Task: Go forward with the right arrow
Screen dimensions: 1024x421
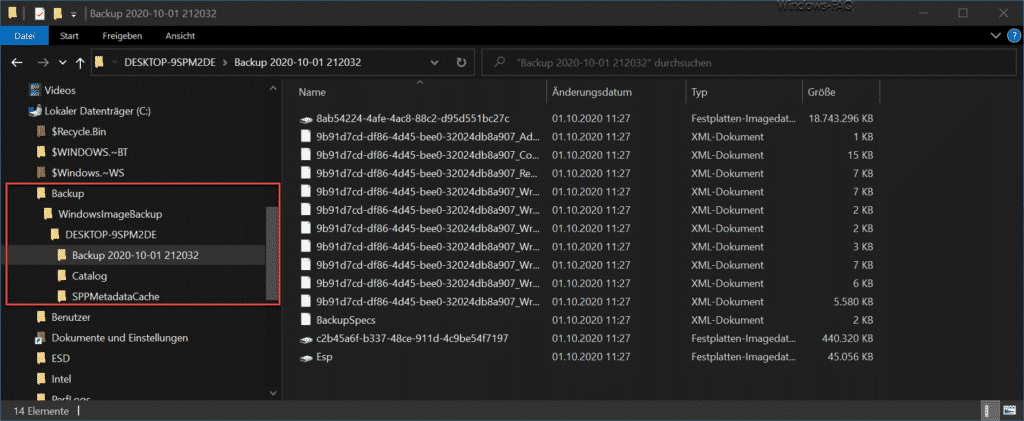Action: 42,63
